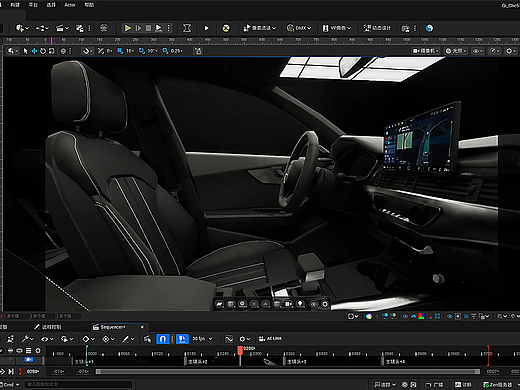Click the color wheel icon below the viewport
The image size is (520, 390).
point(369,316)
